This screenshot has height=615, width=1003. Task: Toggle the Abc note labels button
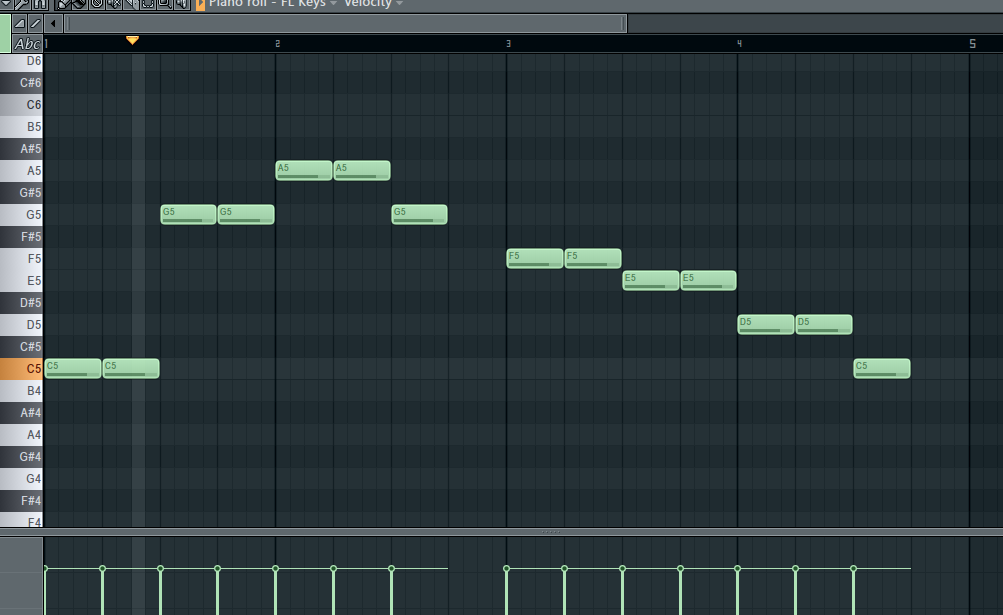click(28, 44)
